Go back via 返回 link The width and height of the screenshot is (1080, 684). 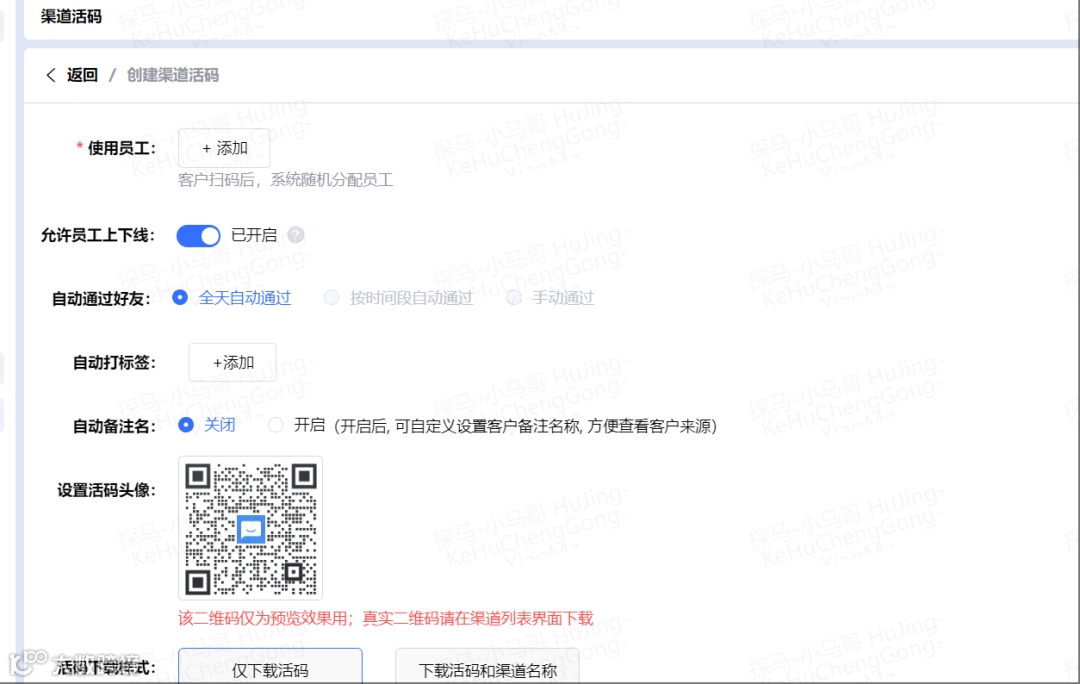(x=82, y=75)
